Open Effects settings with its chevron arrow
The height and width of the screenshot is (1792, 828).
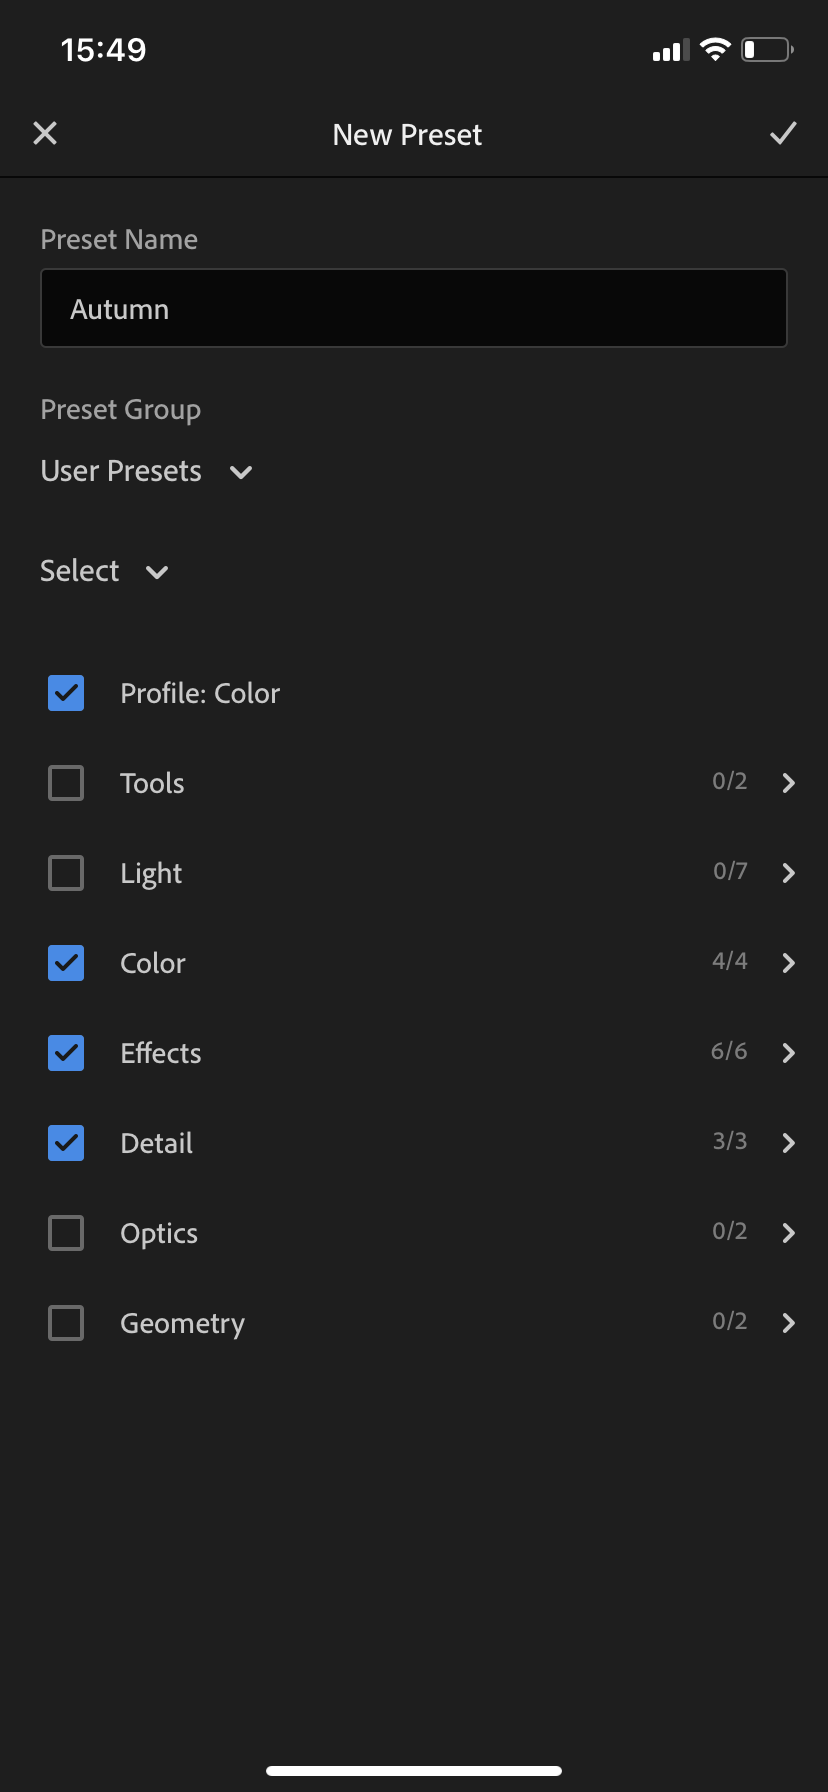pos(789,1053)
